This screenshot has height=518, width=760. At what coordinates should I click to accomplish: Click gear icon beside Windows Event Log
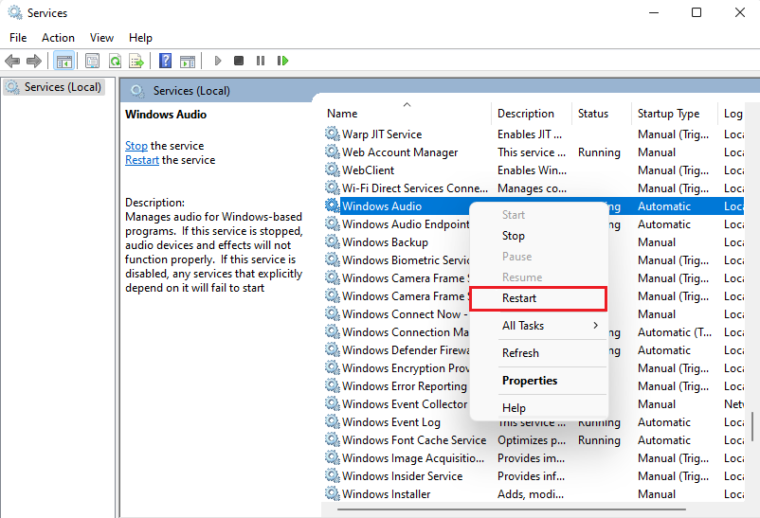(x=332, y=422)
